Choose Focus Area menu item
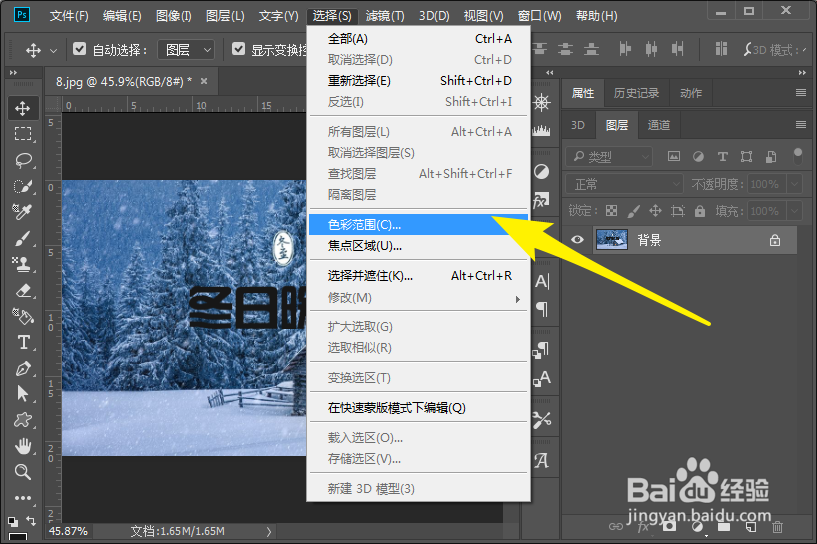The width and height of the screenshot is (817, 544). (x=418, y=246)
